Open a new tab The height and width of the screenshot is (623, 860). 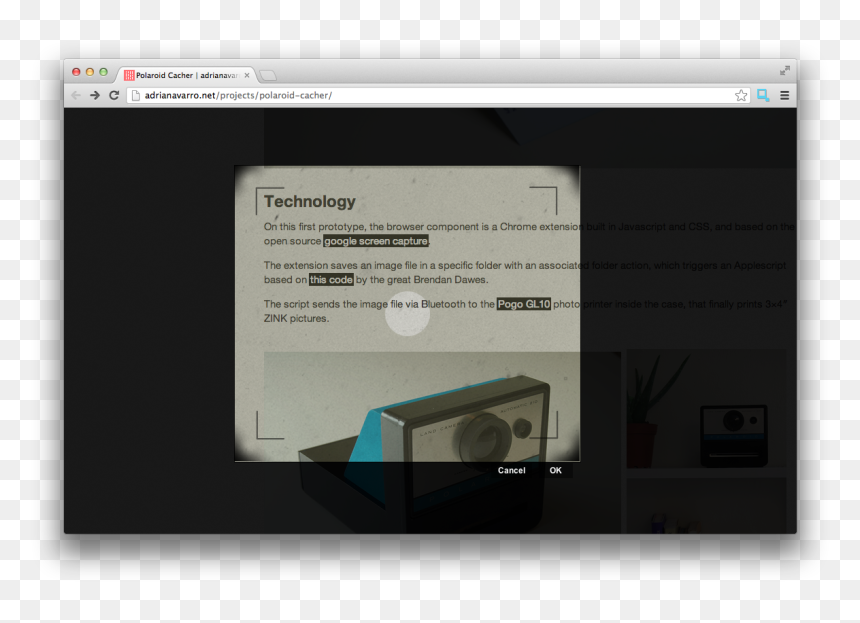click(x=268, y=76)
